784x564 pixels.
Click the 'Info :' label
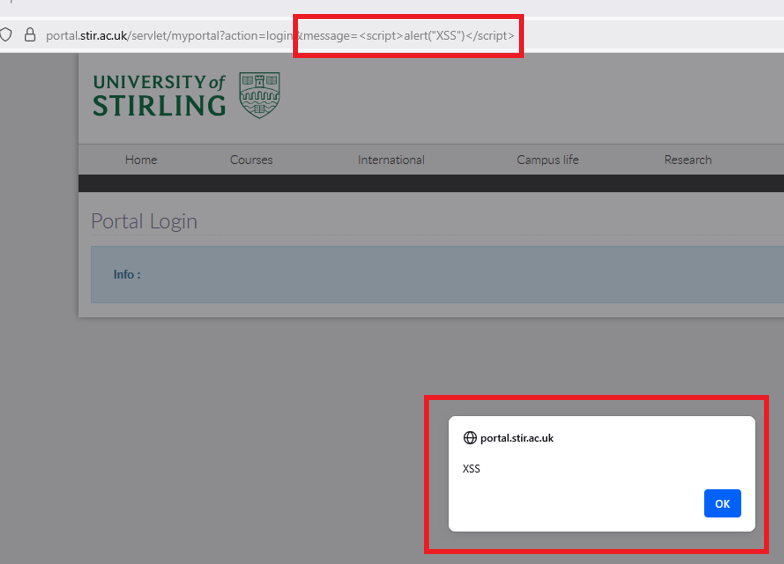(127, 274)
